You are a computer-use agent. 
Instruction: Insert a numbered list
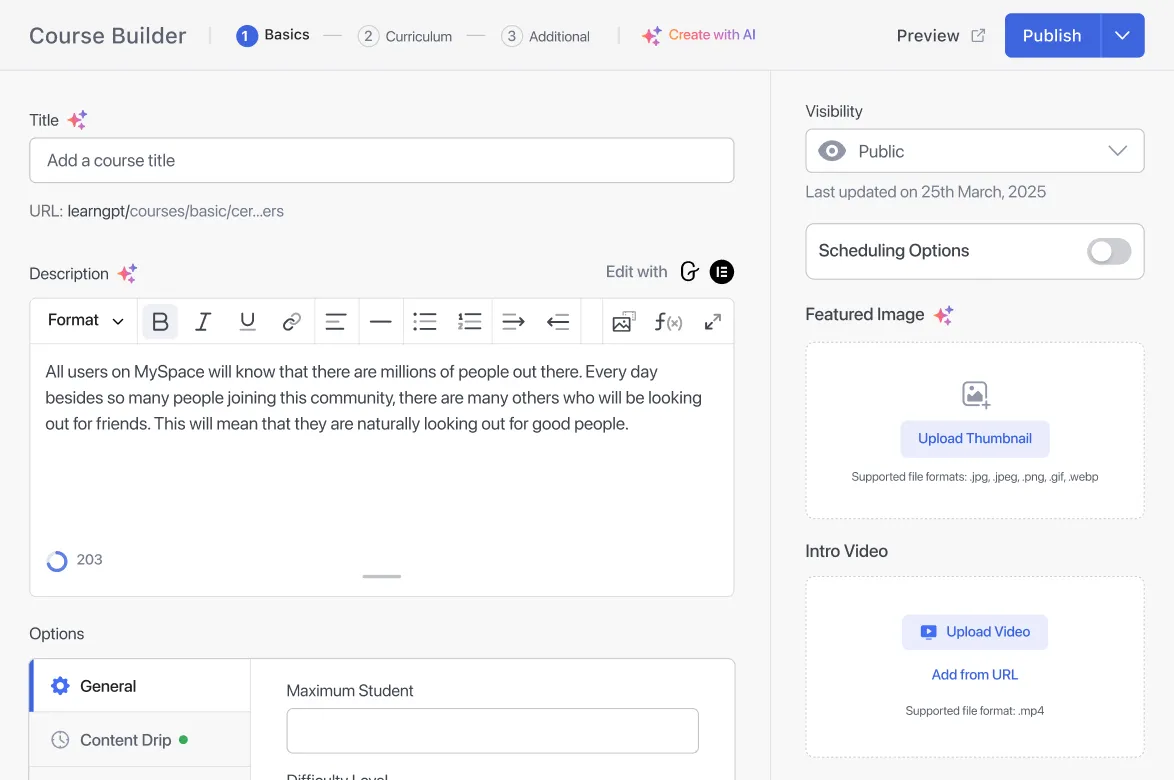pyautogui.click(x=469, y=322)
